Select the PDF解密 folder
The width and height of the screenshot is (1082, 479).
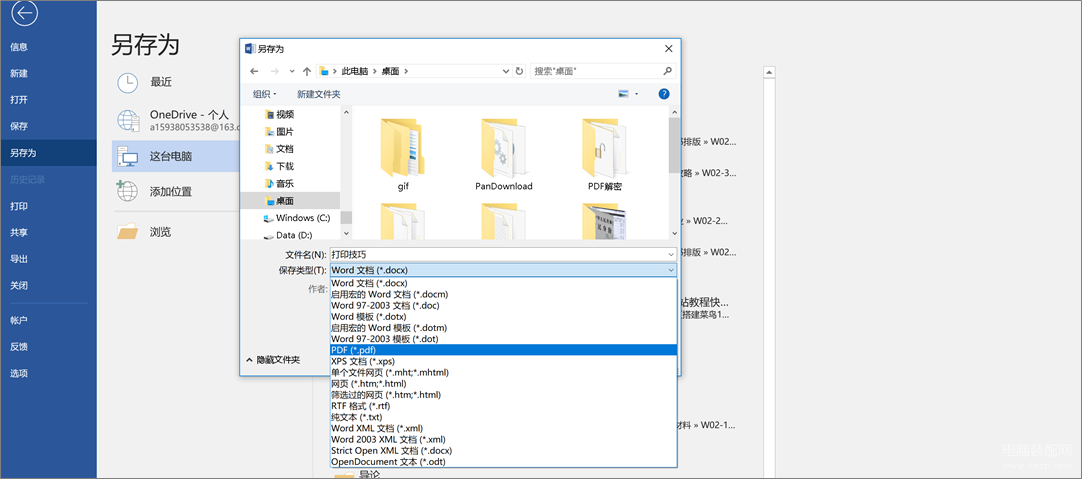(x=605, y=155)
